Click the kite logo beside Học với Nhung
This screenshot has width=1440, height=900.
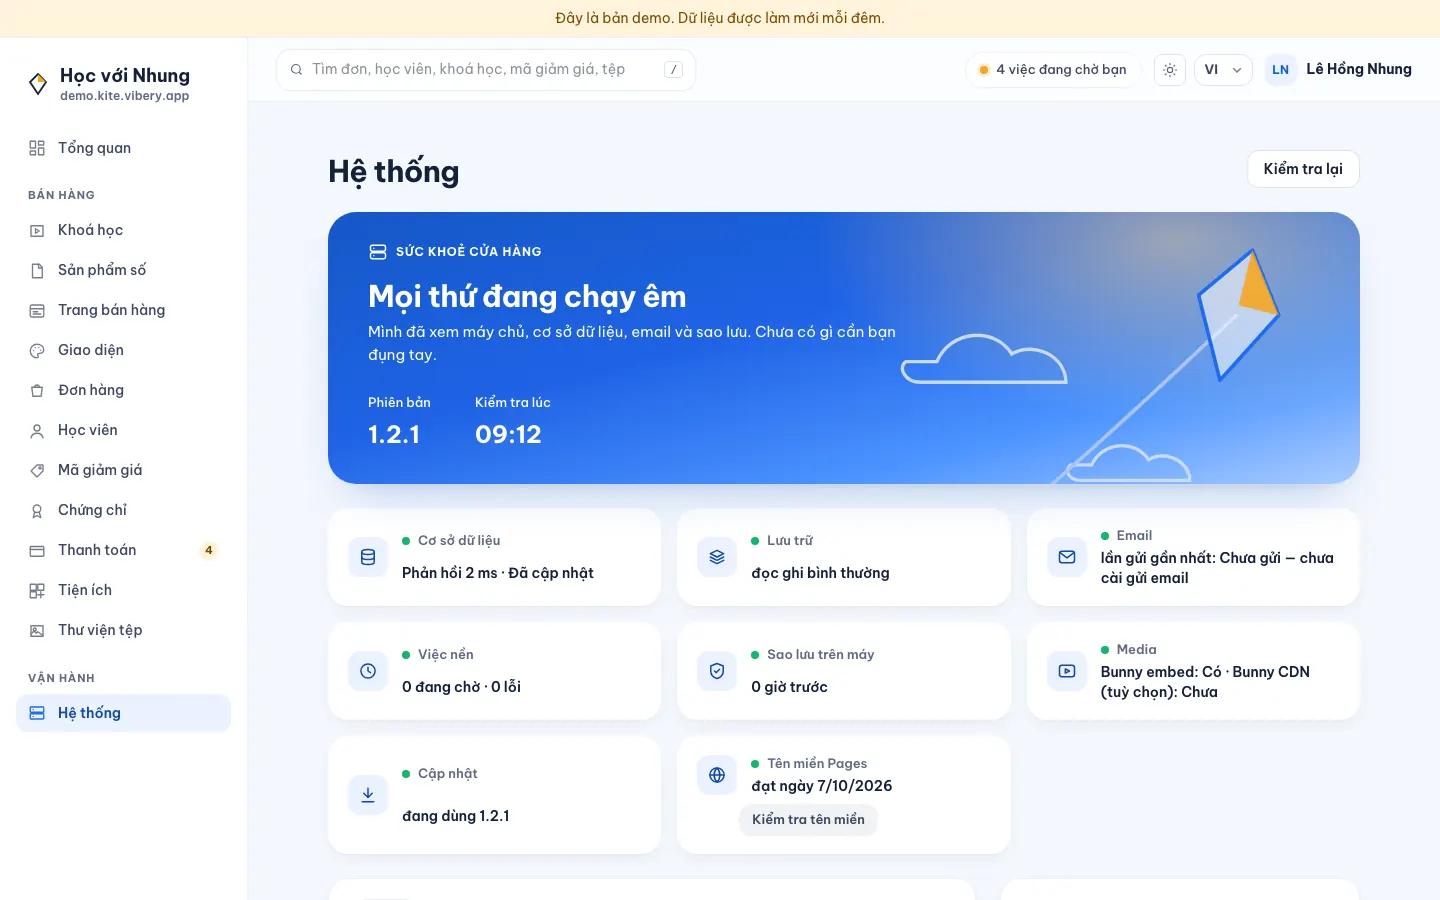[38, 84]
